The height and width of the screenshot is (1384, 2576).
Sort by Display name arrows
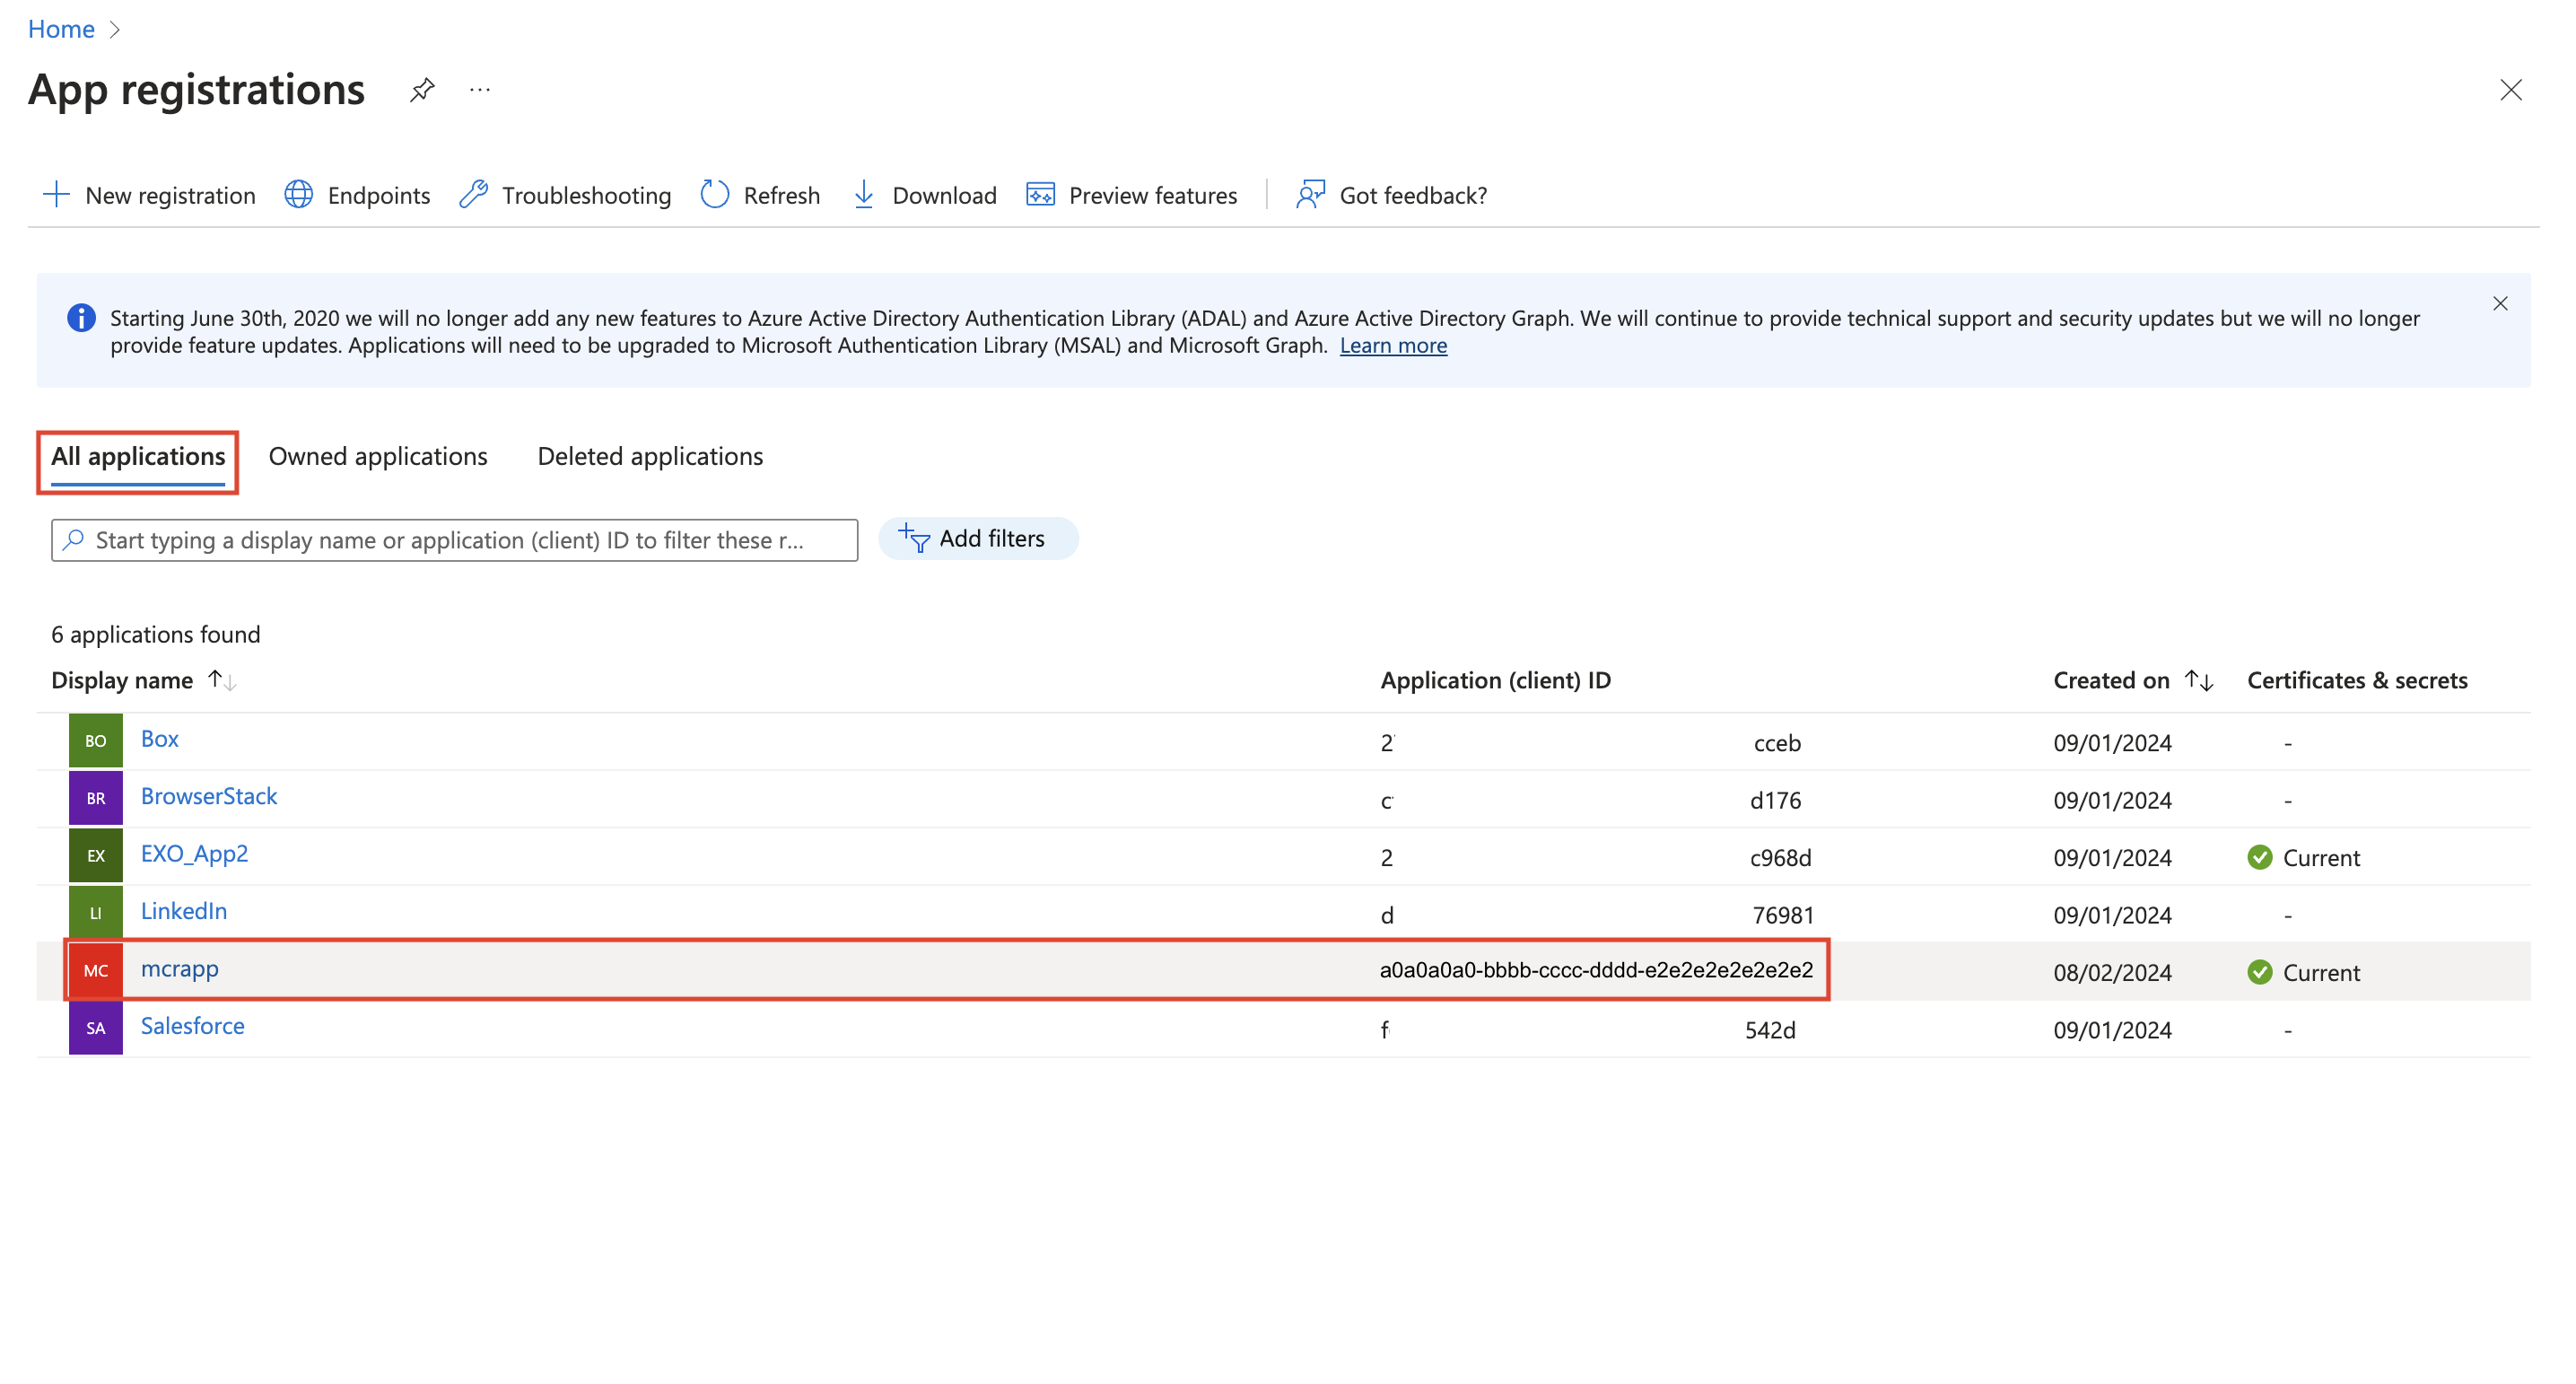(x=222, y=680)
